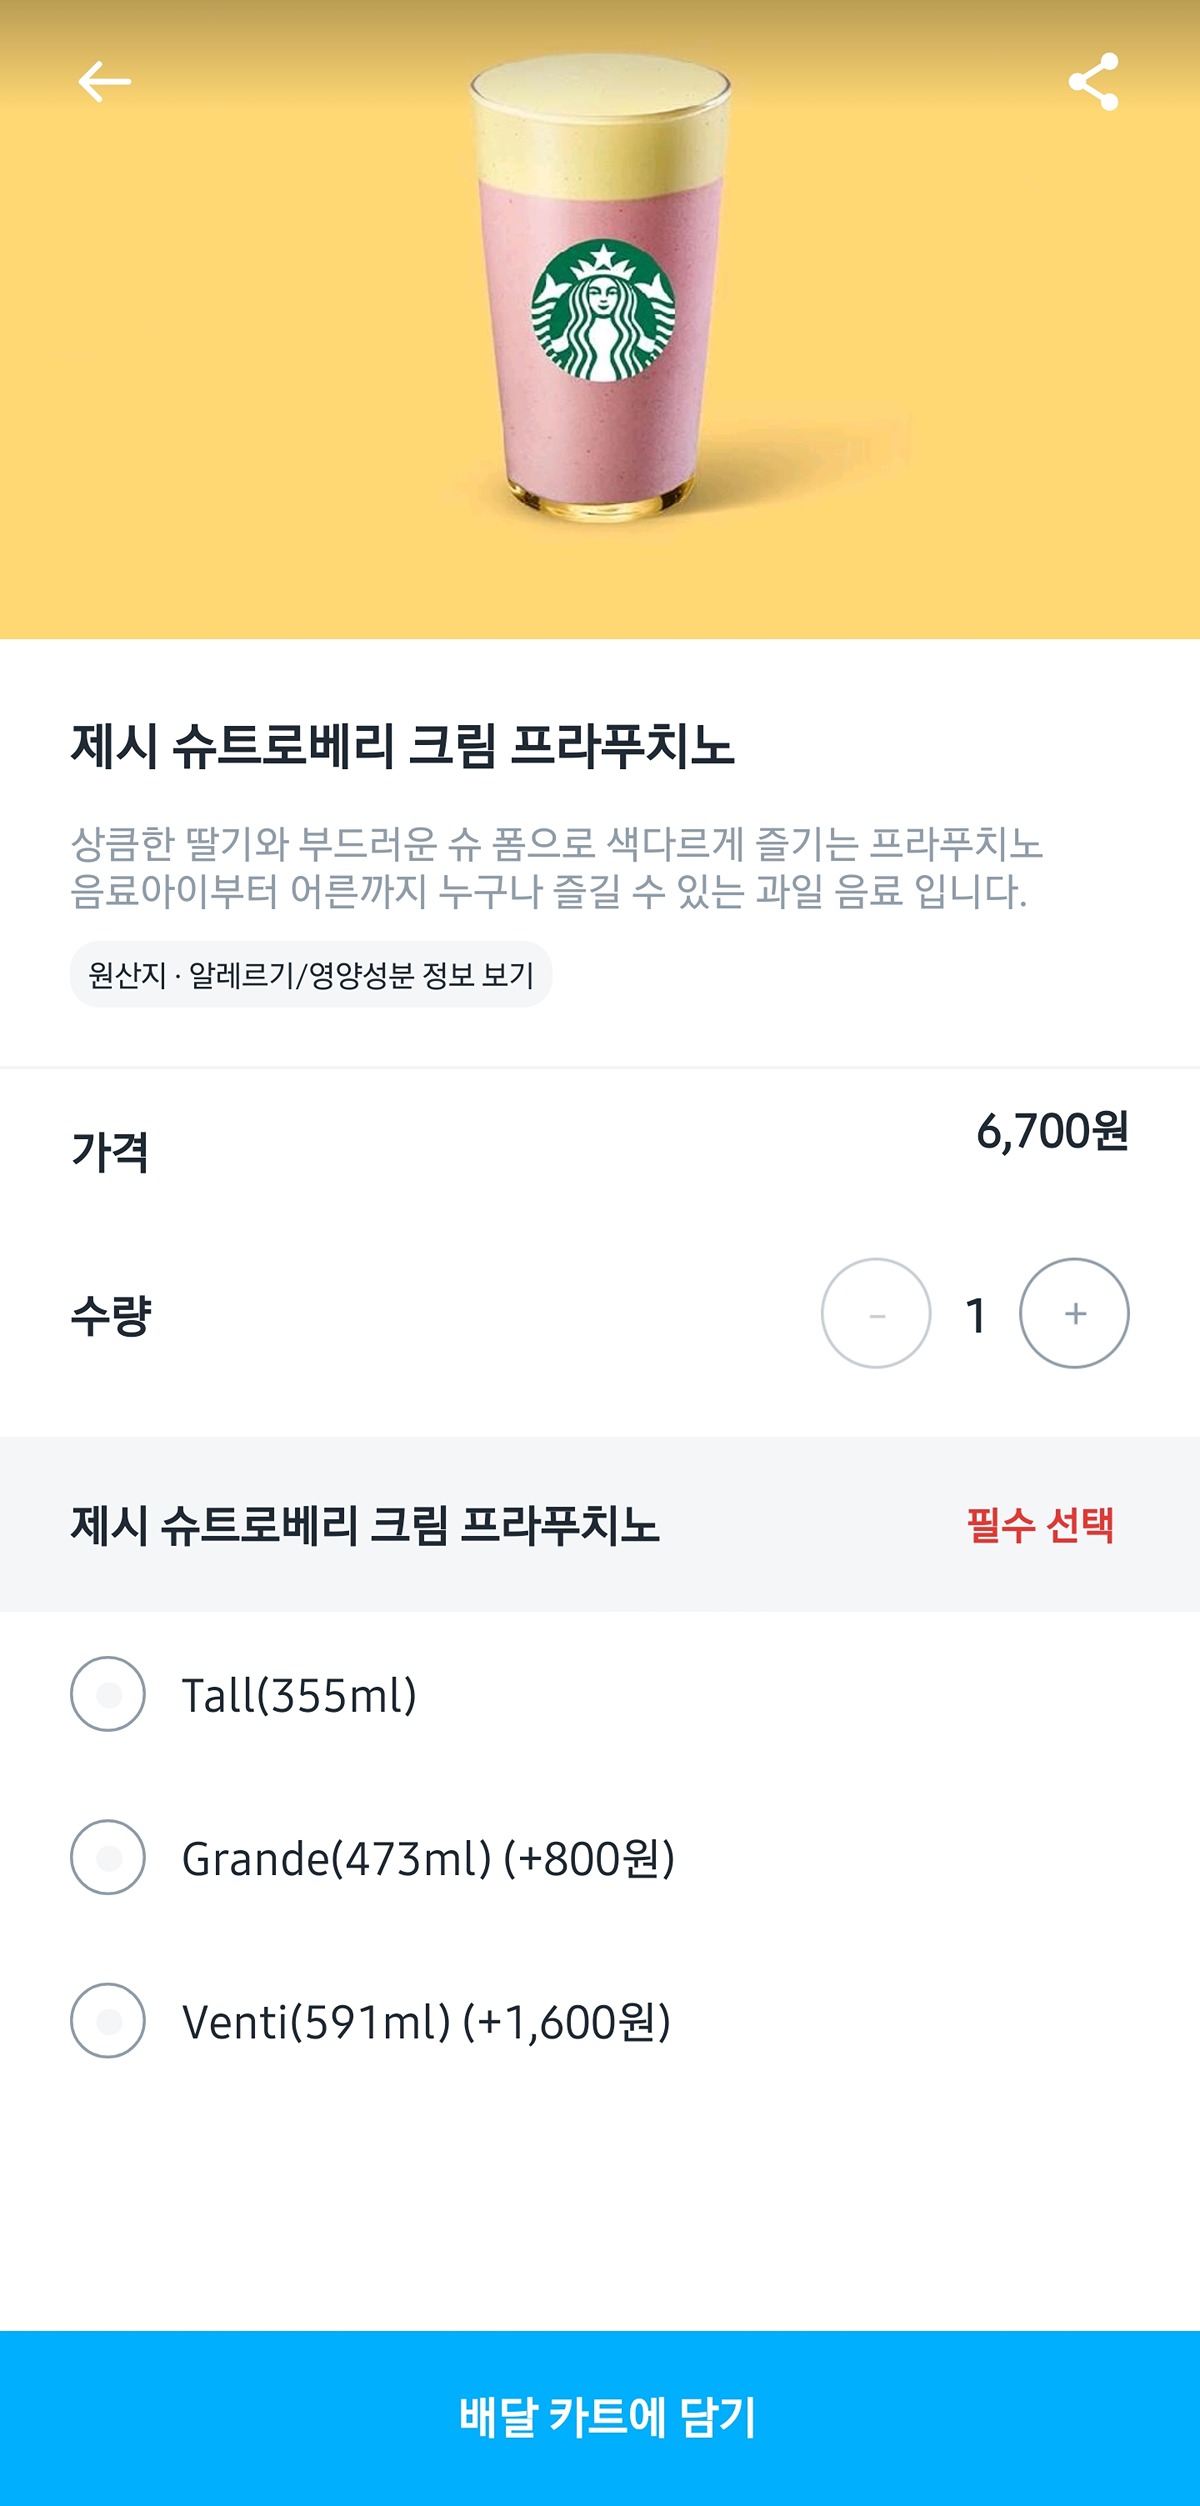Screen dimensions: 1200x2506
Task: Click the 6,700원 price value
Action: coord(1052,1132)
